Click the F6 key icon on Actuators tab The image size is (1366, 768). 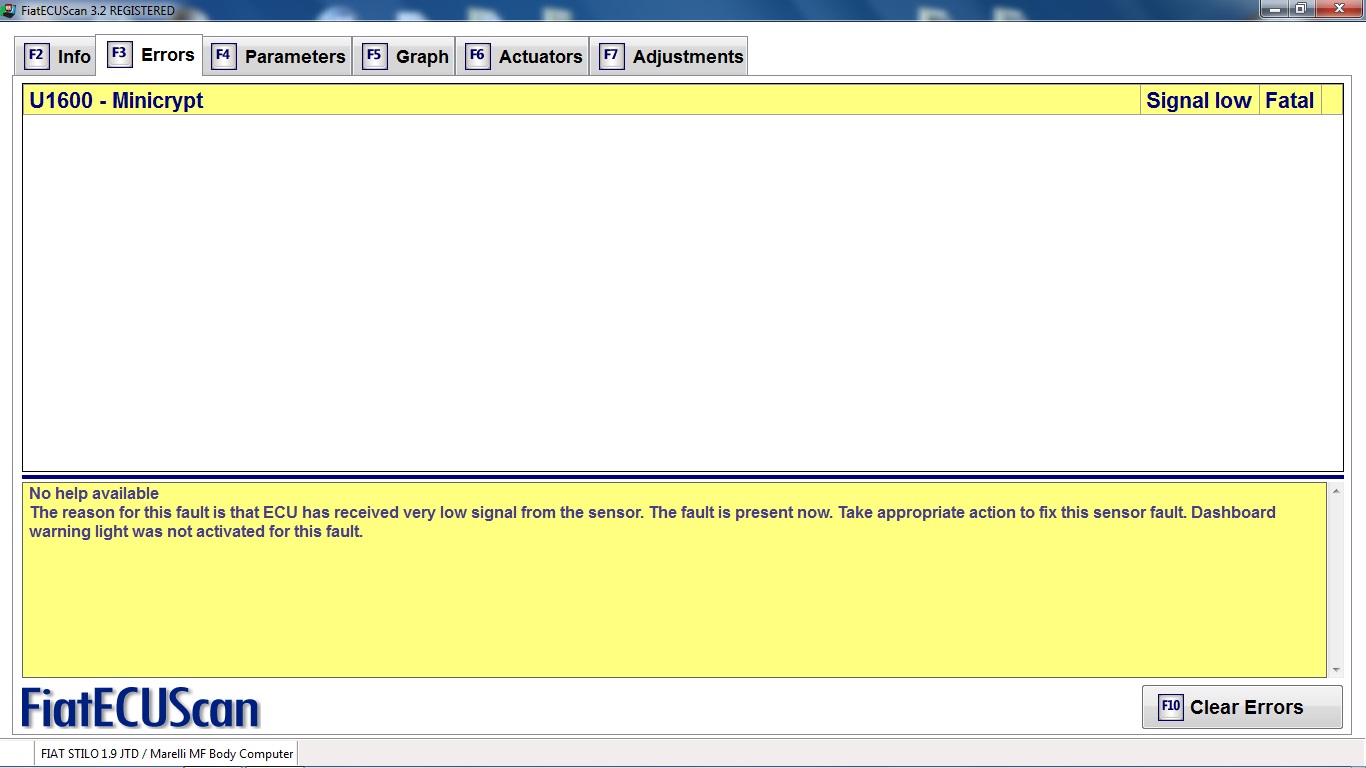click(477, 56)
